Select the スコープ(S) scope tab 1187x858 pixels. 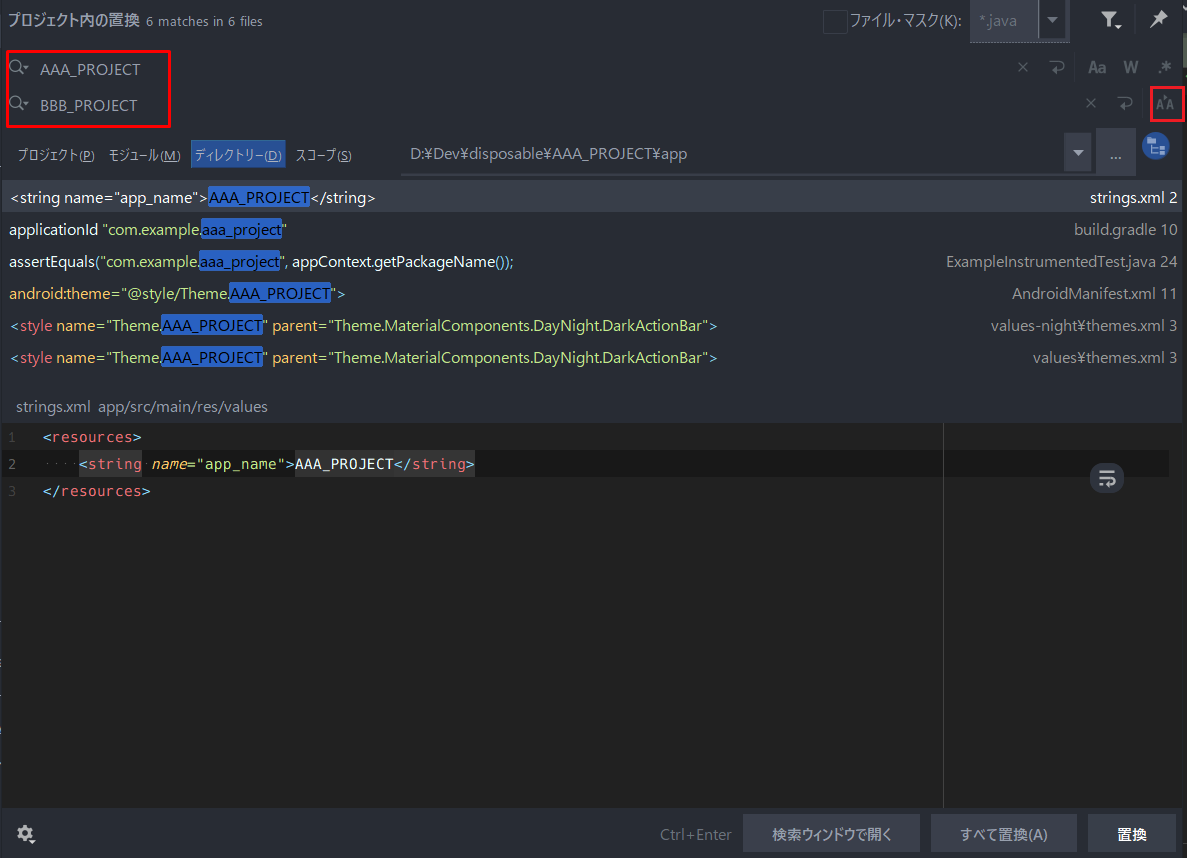pos(323,155)
